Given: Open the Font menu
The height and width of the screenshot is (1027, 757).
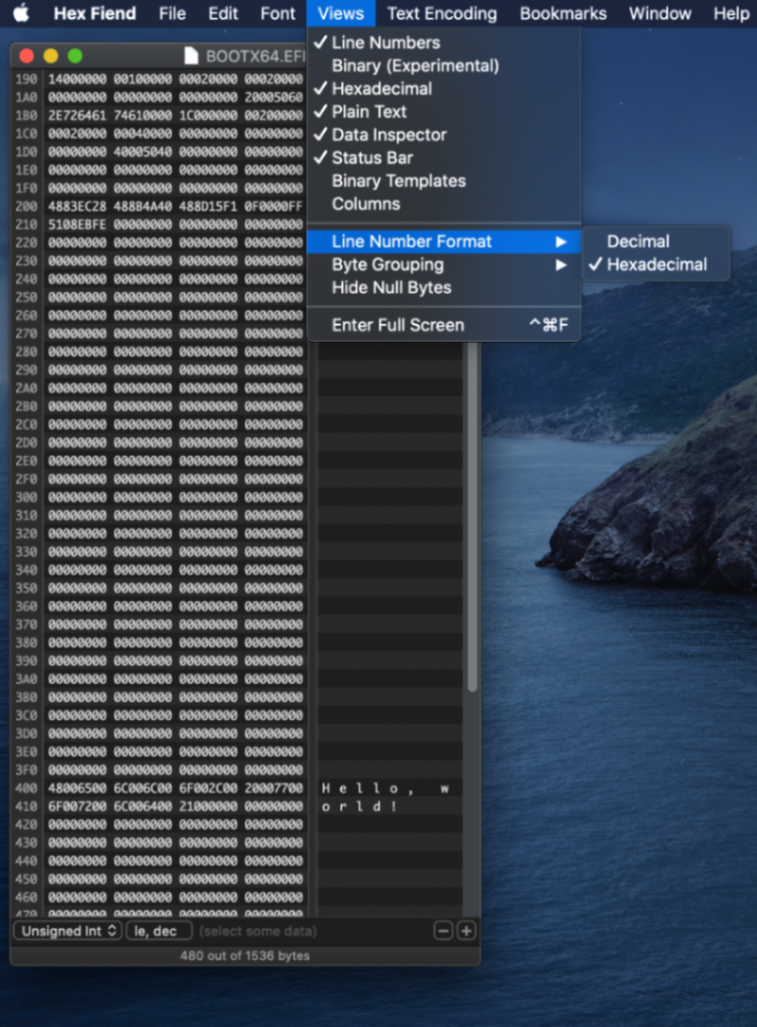Looking at the screenshot, I should pyautogui.click(x=278, y=13).
